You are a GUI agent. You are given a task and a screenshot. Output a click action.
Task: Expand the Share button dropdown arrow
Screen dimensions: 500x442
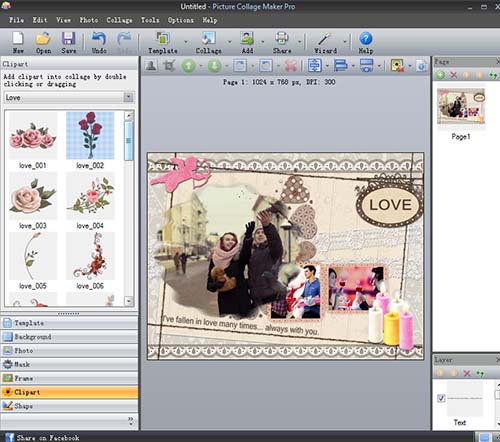[x=299, y=42]
